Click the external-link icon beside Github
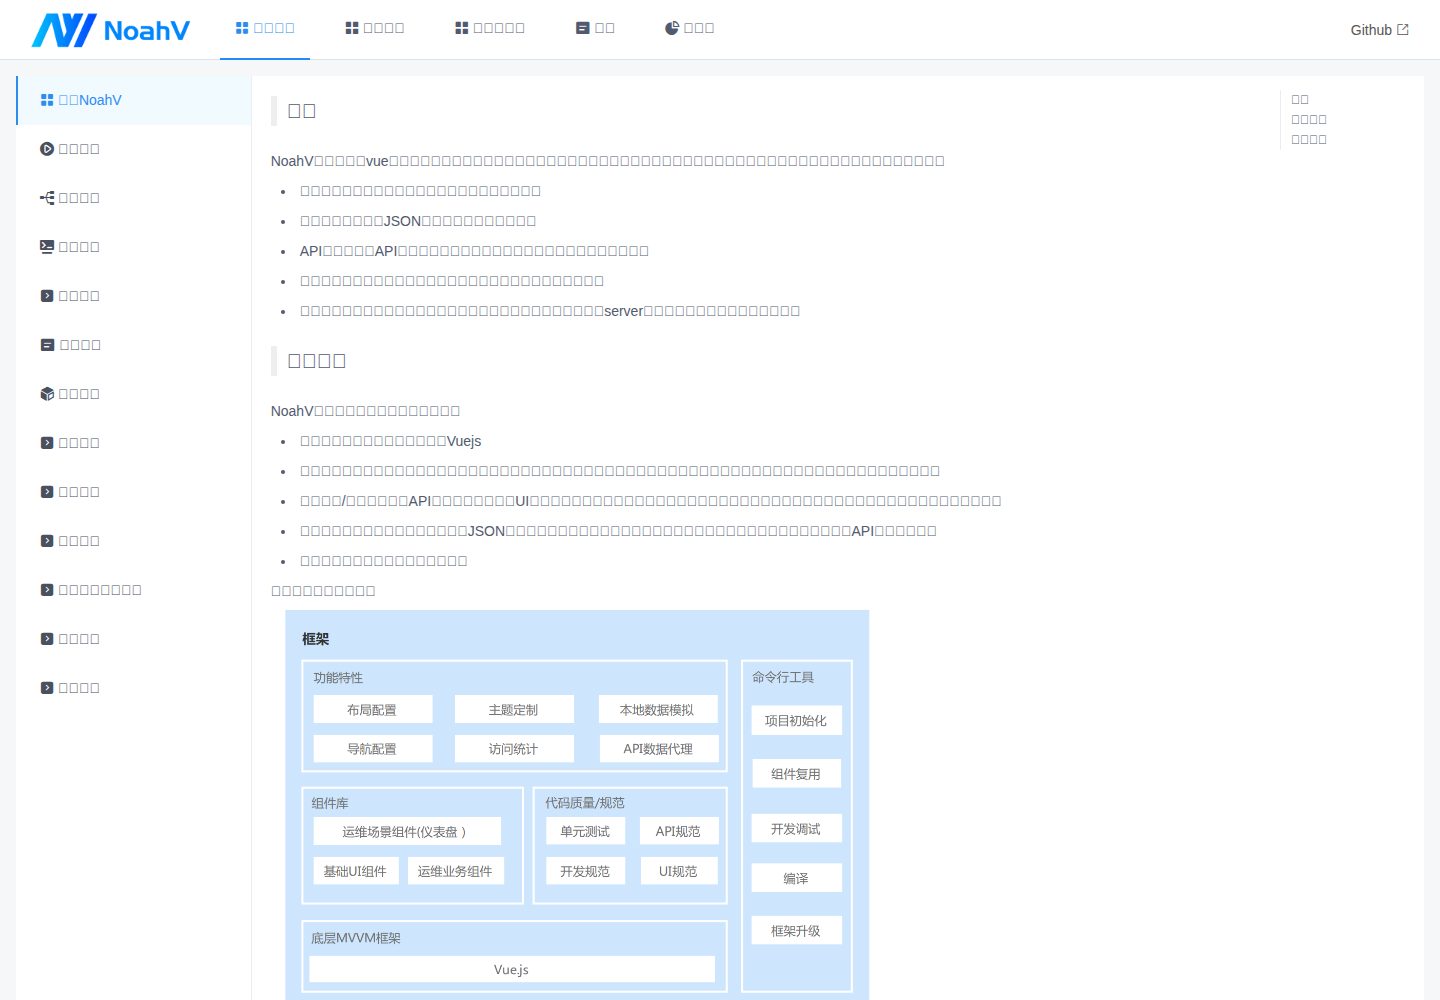 coord(1403,30)
